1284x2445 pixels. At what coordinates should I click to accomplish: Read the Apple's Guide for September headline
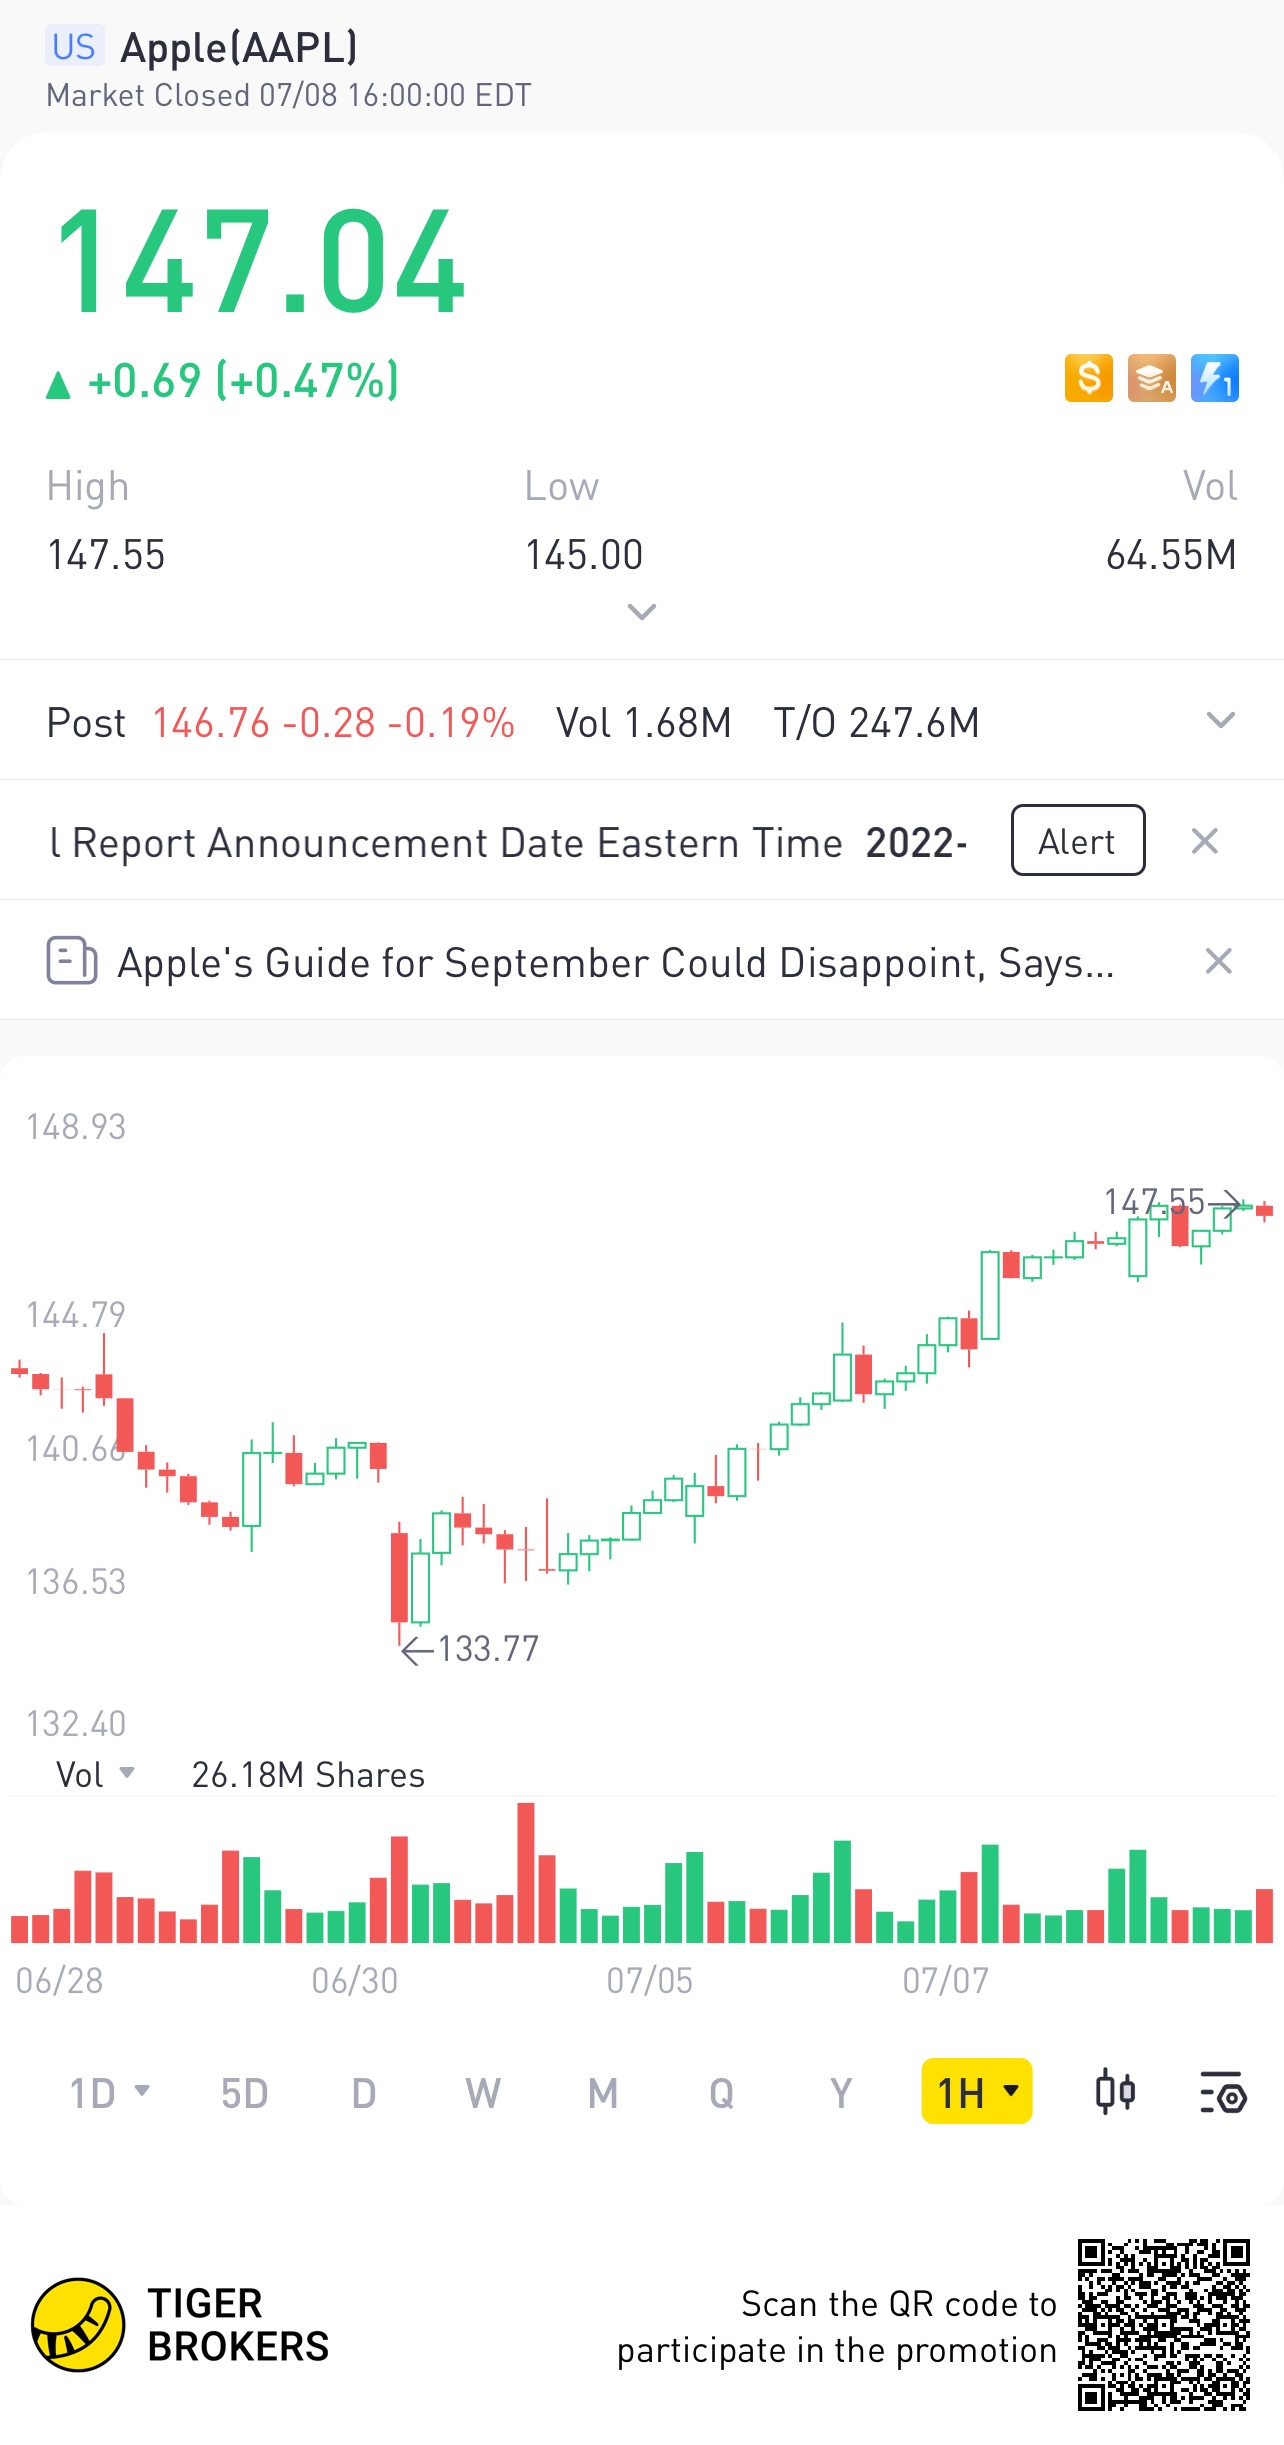click(x=615, y=963)
